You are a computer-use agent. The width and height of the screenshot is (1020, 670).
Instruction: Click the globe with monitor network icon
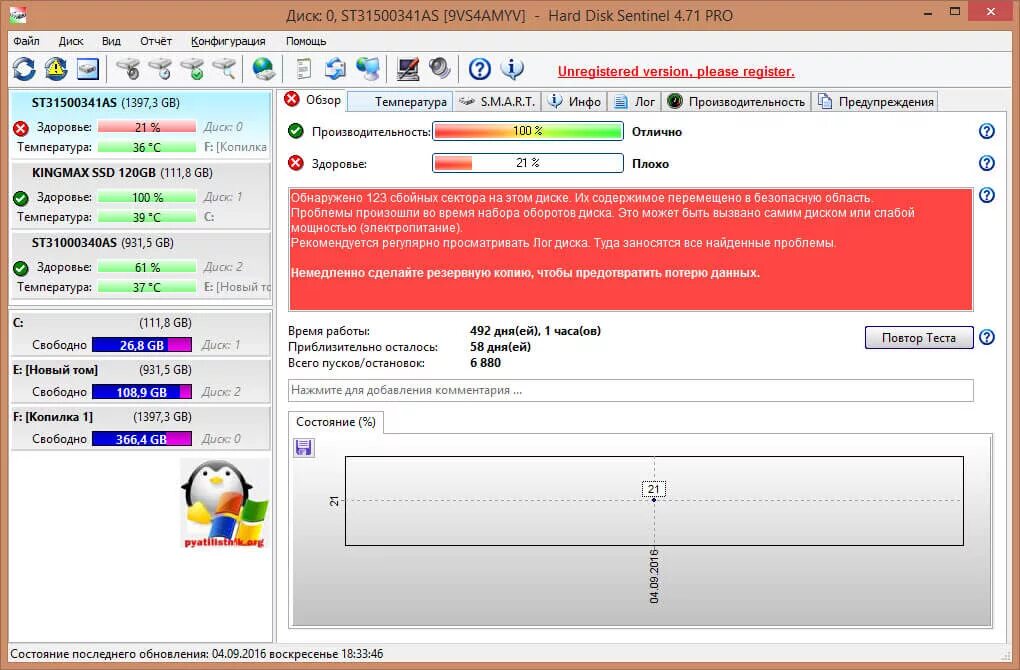[x=368, y=69]
